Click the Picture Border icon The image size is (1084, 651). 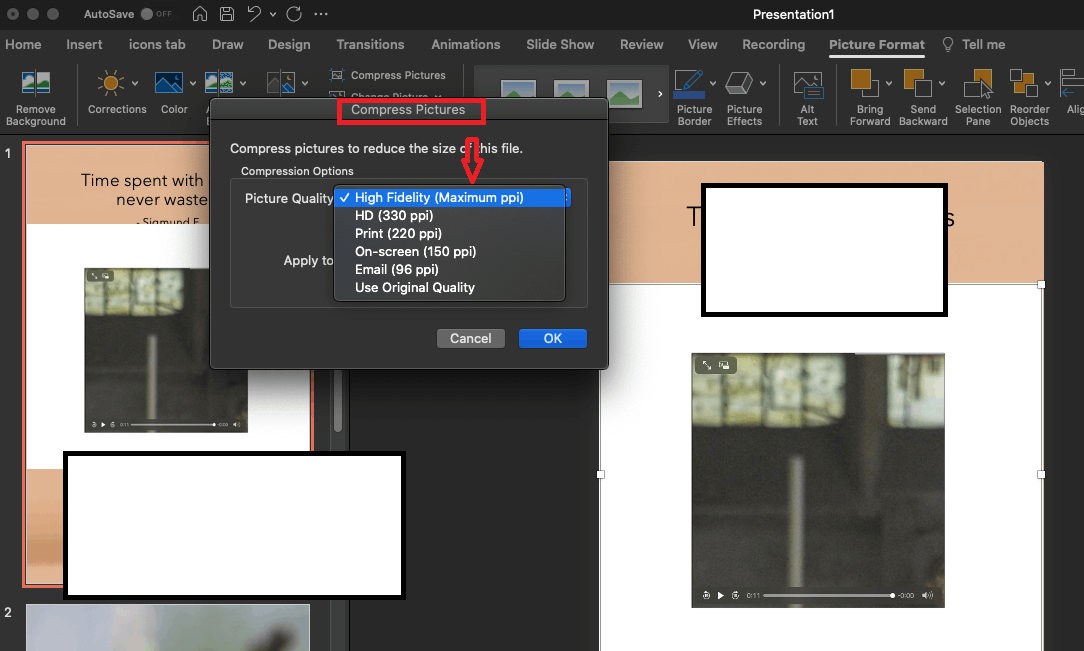(x=689, y=83)
